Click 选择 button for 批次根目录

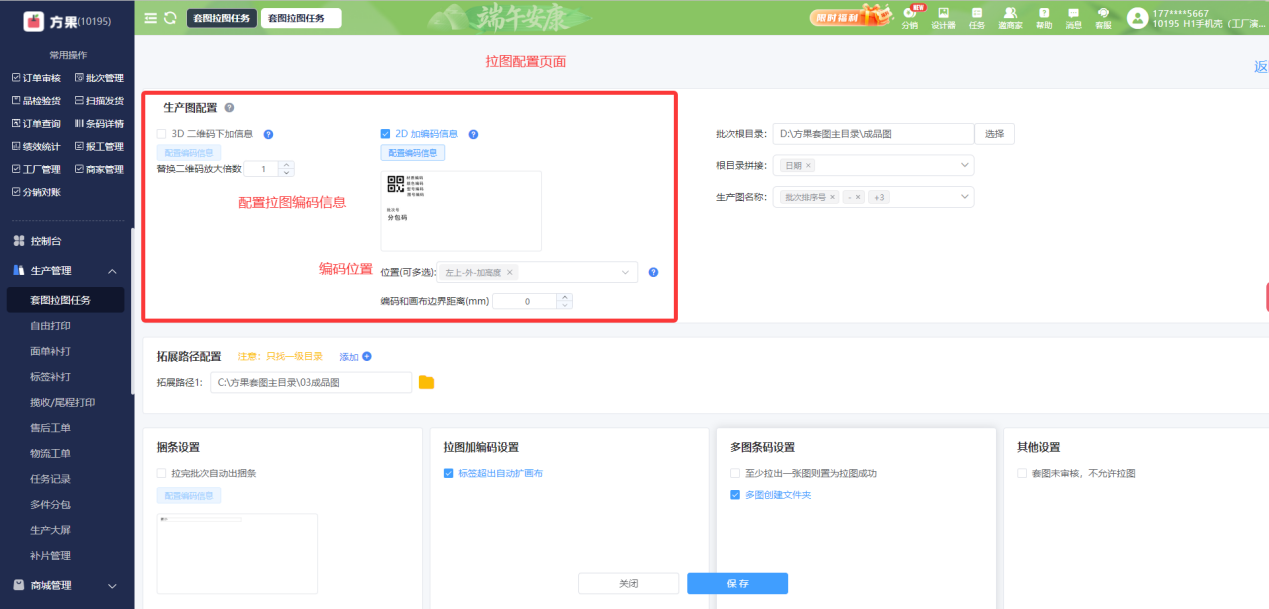point(995,133)
